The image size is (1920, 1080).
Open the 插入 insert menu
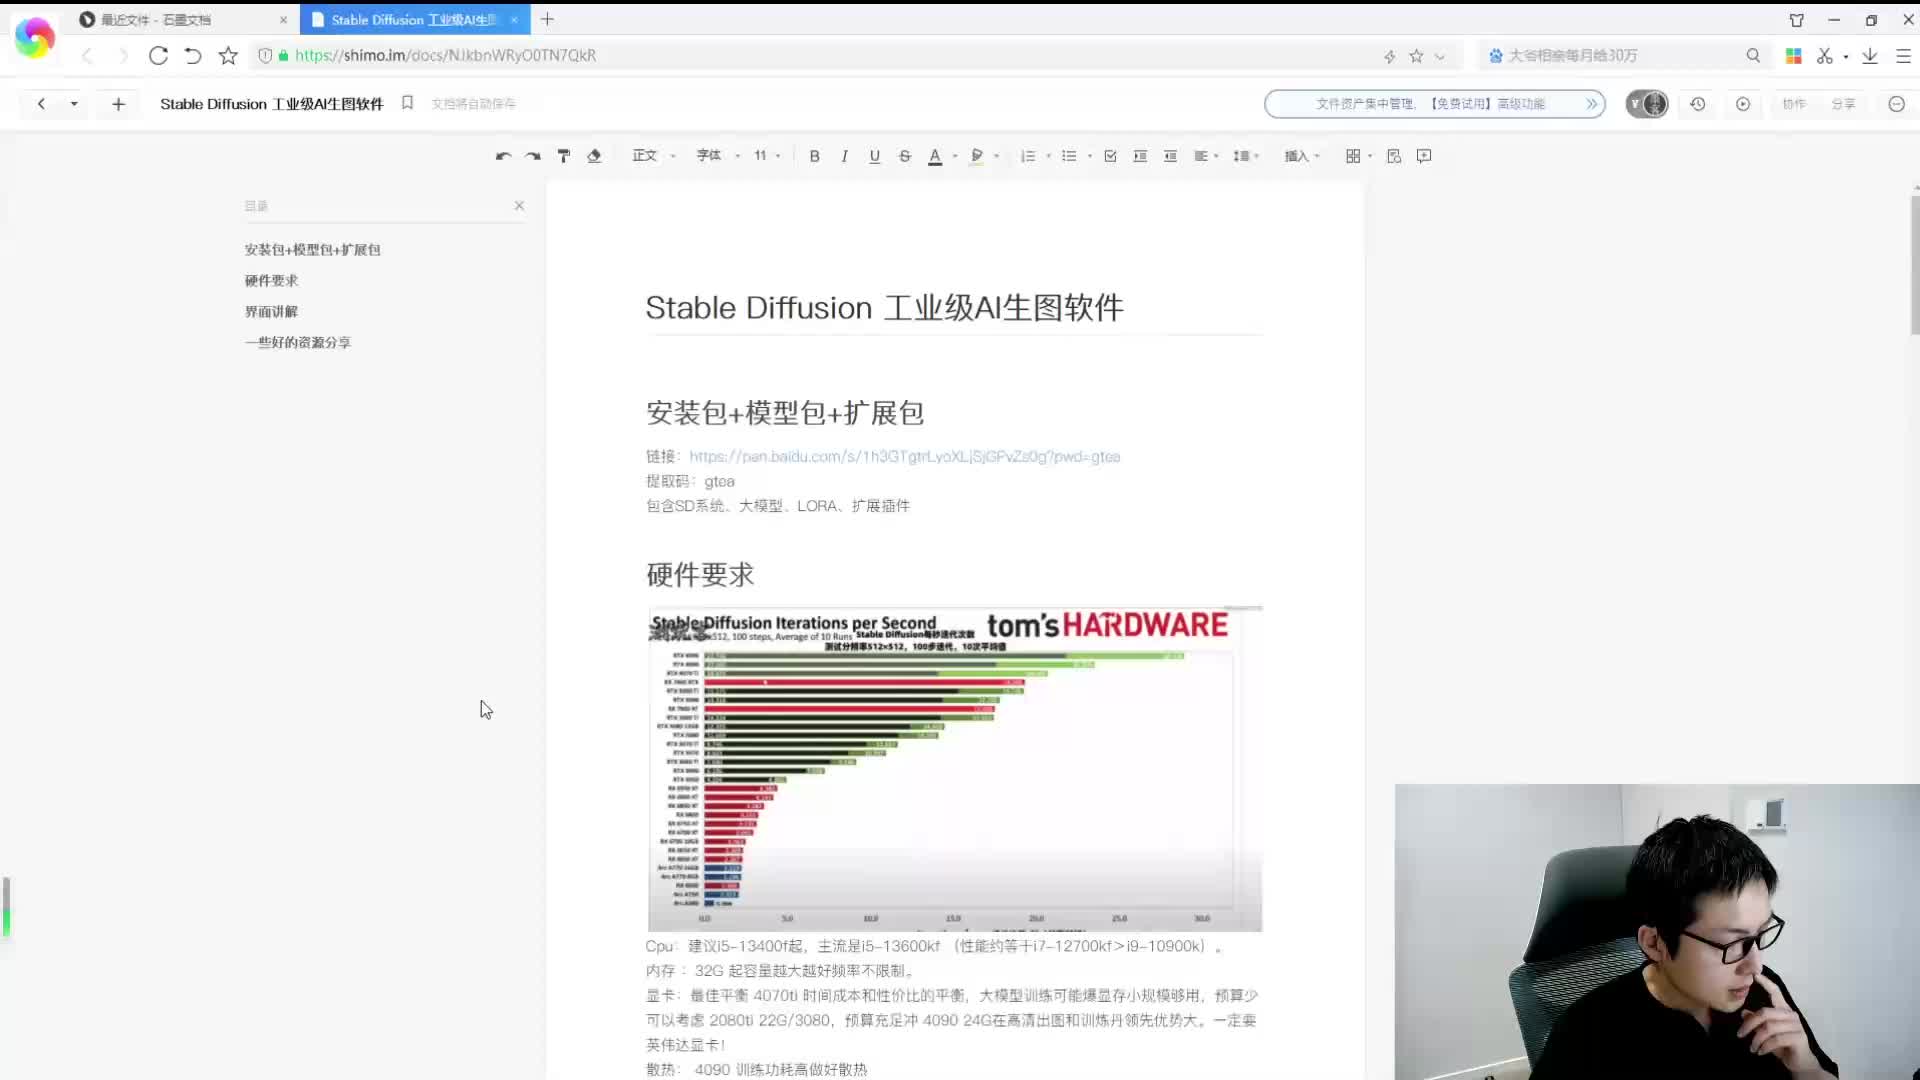click(1302, 156)
